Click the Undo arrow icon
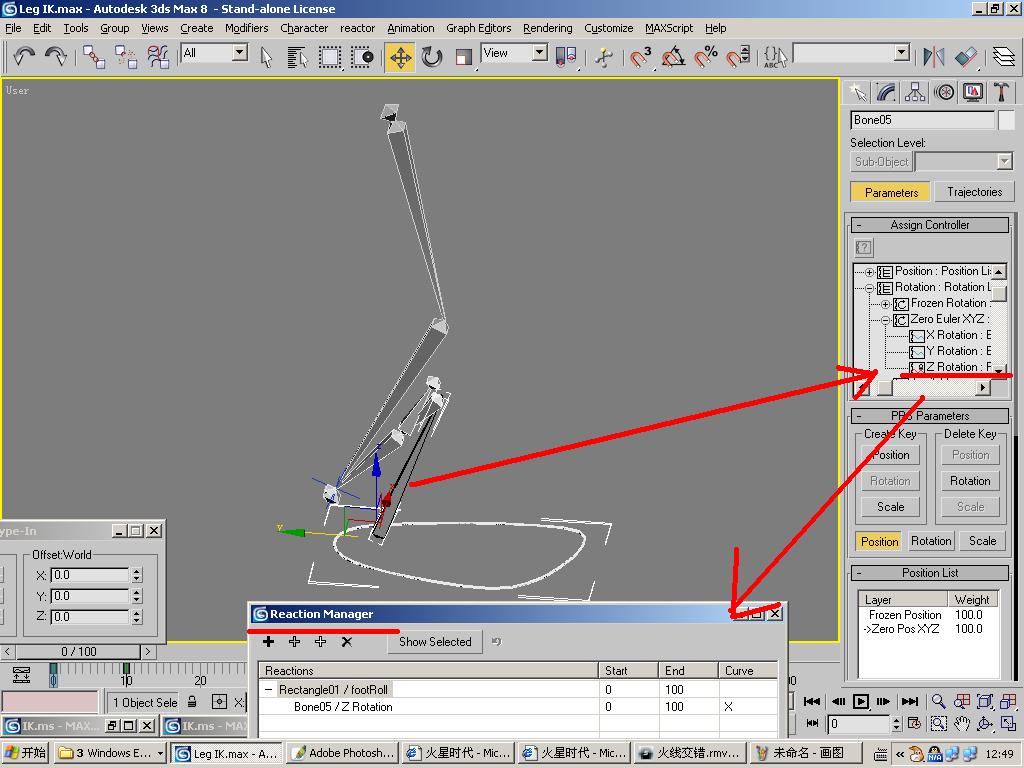This screenshot has width=1024, height=768. click(24, 57)
